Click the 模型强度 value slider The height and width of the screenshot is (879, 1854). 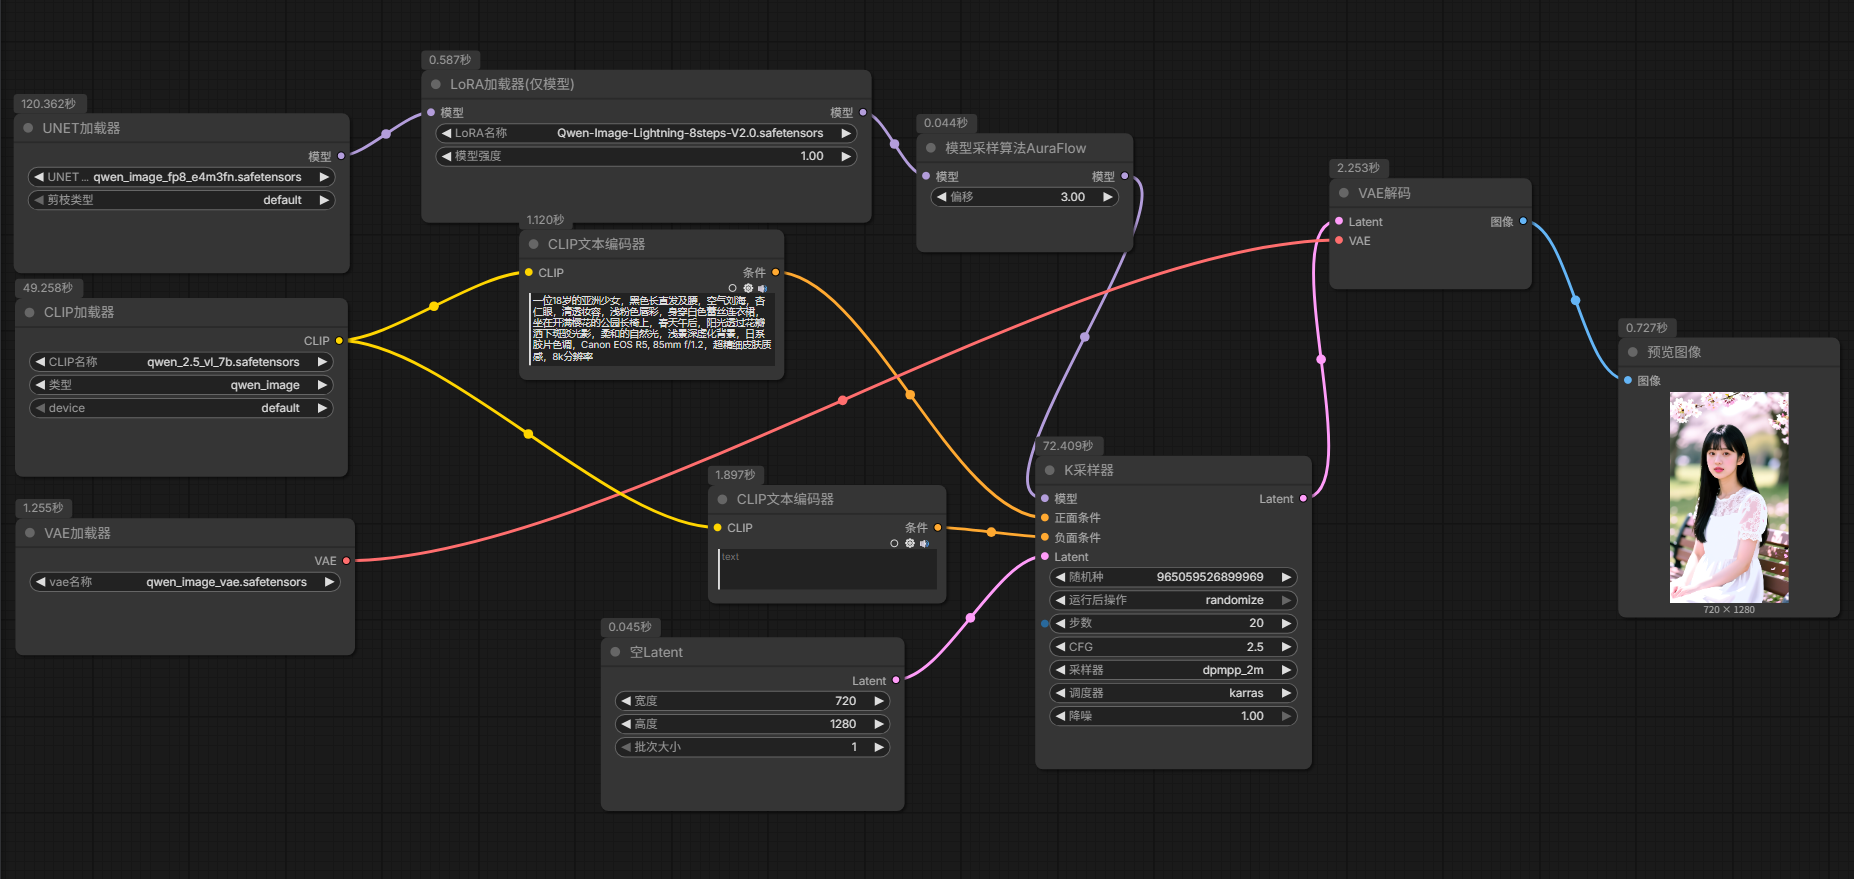tap(647, 156)
